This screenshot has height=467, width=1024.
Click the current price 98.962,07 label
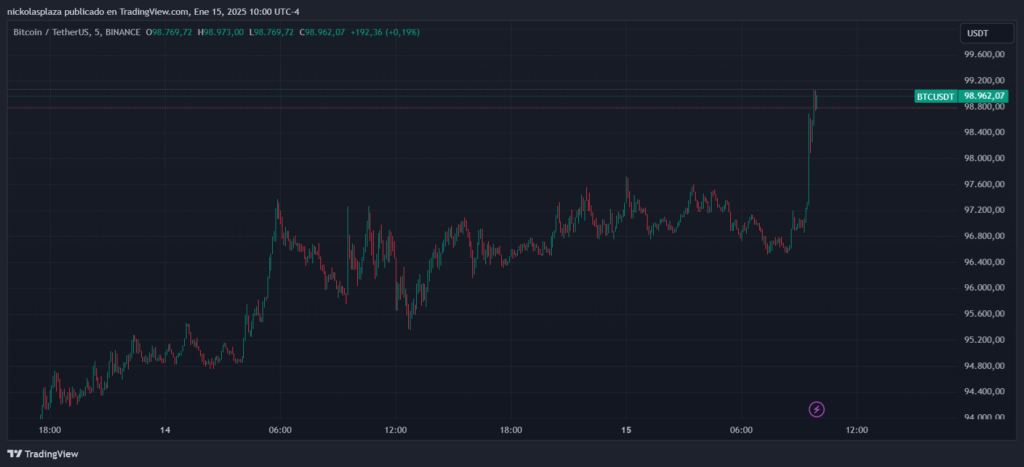pyautogui.click(x=984, y=96)
